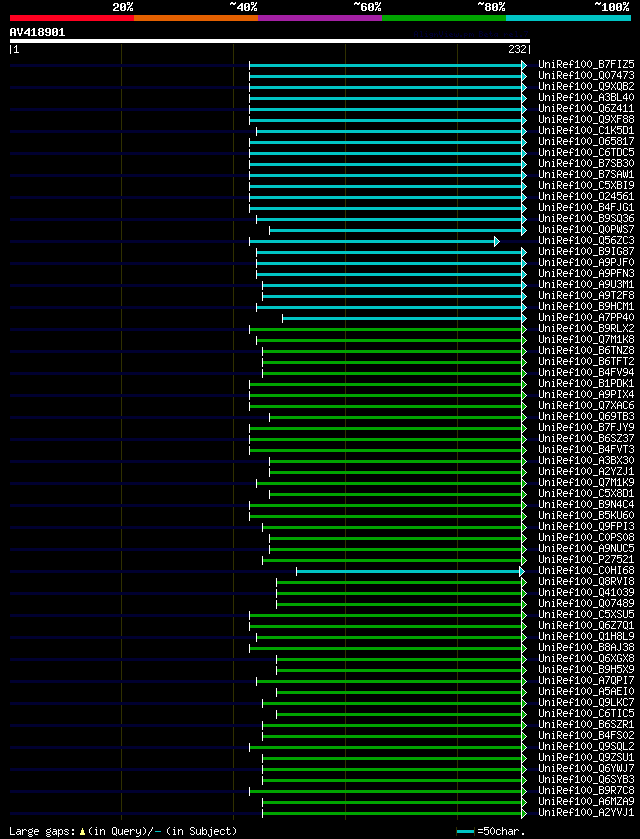Click the UniRef100_Q69TB3 label

[x=586, y=417]
